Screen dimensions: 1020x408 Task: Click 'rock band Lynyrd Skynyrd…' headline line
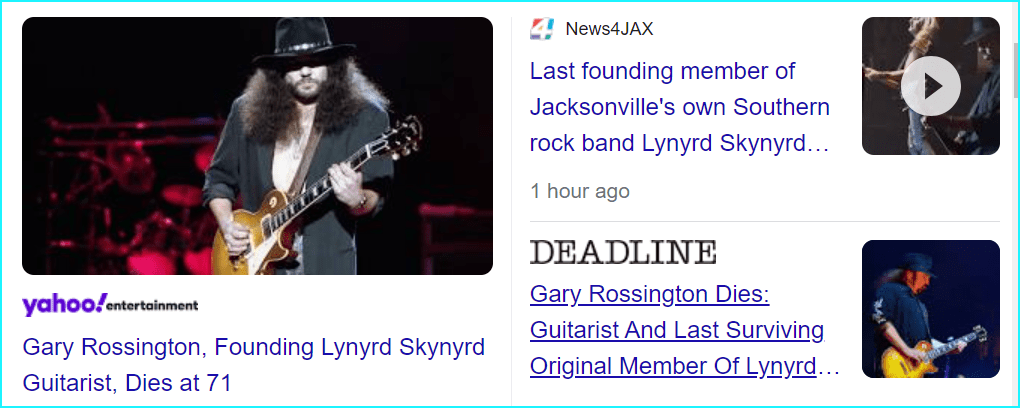(x=680, y=144)
